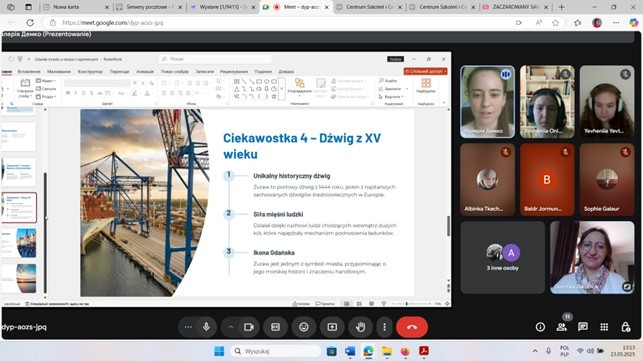Toggle captions in the Meet toolbar
Image resolution: width=643 pixels, height=361 pixels.
[x=275, y=327]
